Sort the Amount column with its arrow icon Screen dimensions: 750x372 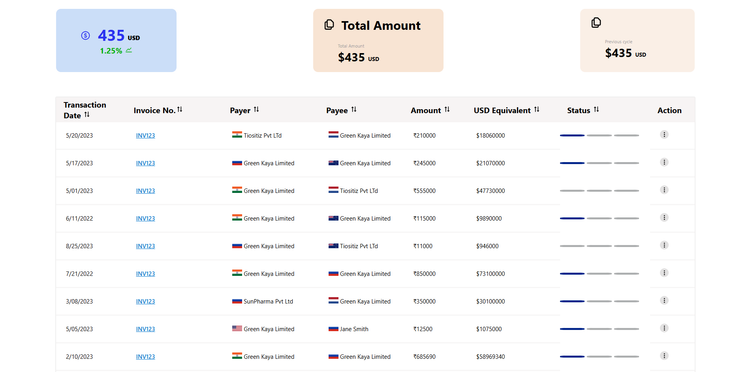(x=447, y=109)
